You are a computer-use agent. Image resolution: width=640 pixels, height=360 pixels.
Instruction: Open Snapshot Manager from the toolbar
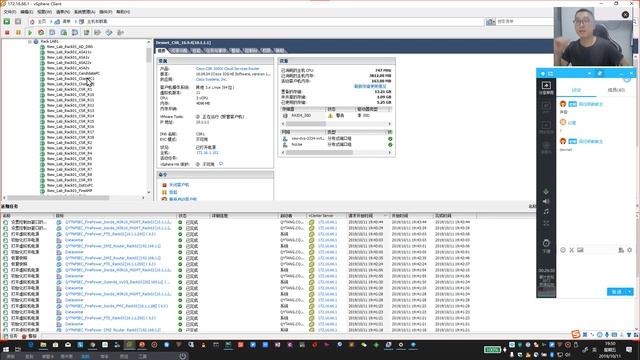[x=75, y=32]
